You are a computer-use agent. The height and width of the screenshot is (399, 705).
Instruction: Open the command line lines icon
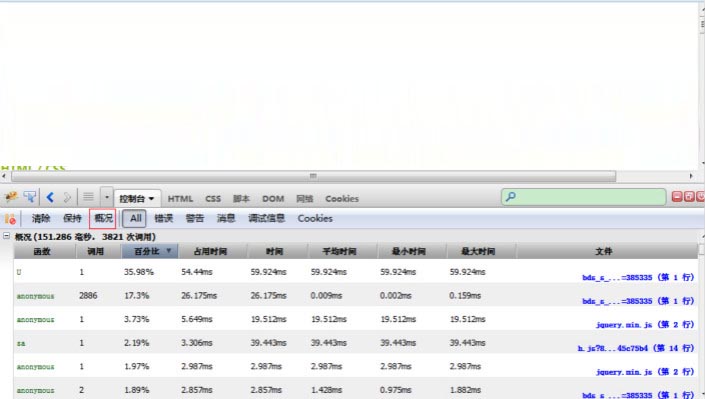[x=88, y=197]
